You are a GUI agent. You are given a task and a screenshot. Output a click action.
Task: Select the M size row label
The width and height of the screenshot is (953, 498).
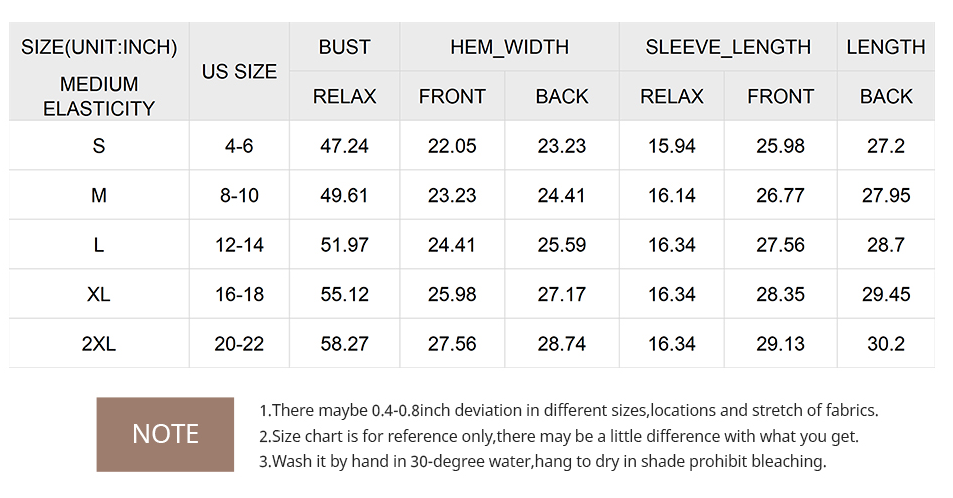98,195
